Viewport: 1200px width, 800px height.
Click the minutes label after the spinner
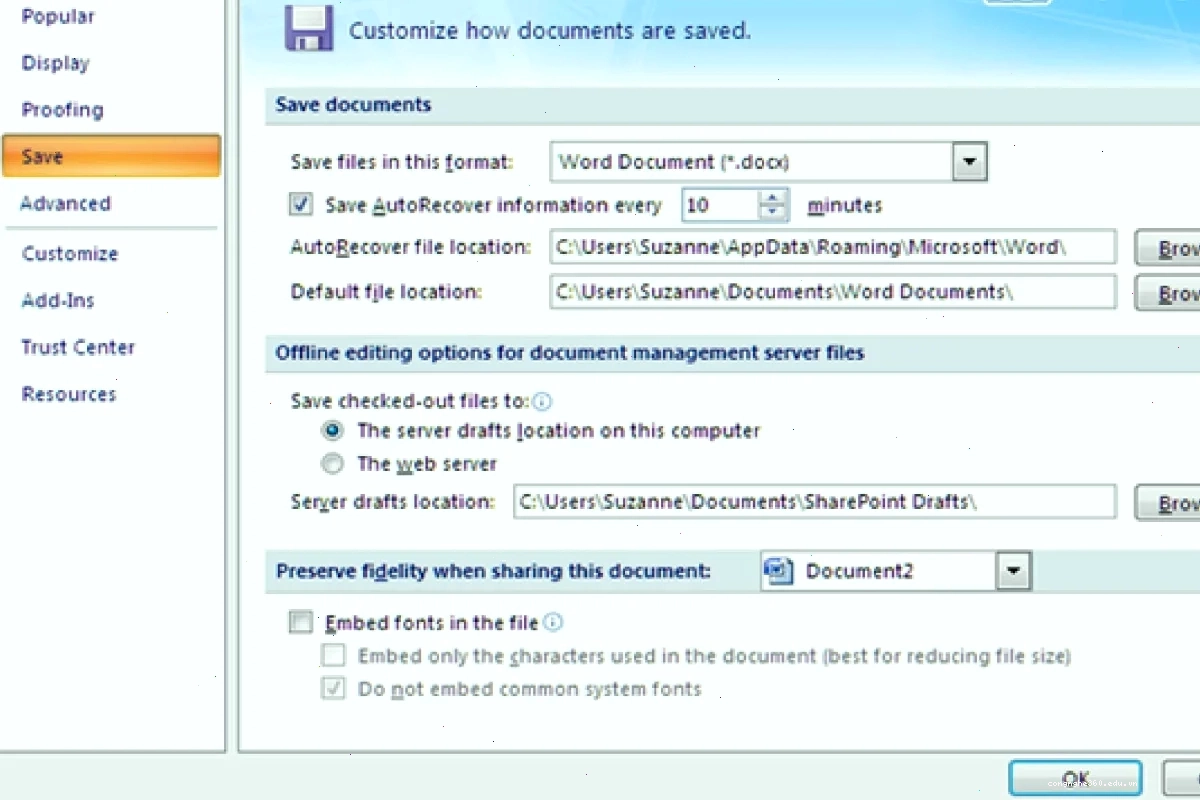pos(845,205)
